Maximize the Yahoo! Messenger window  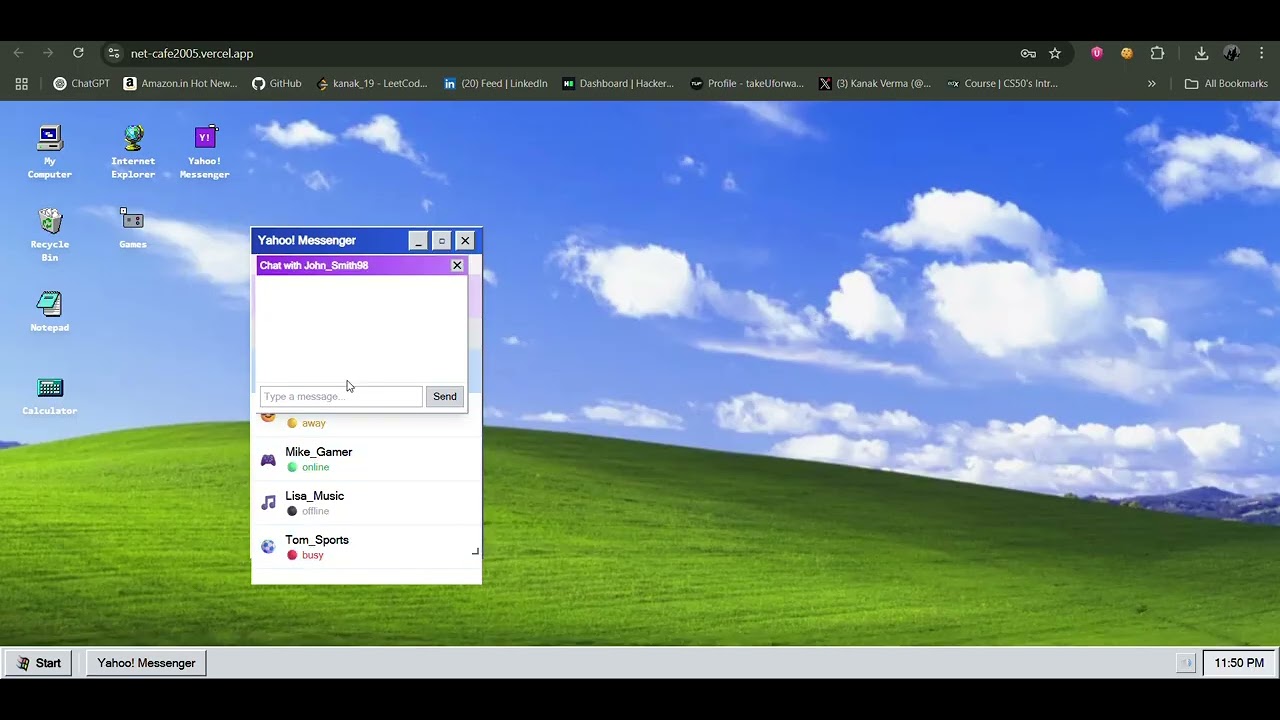[x=441, y=241]
